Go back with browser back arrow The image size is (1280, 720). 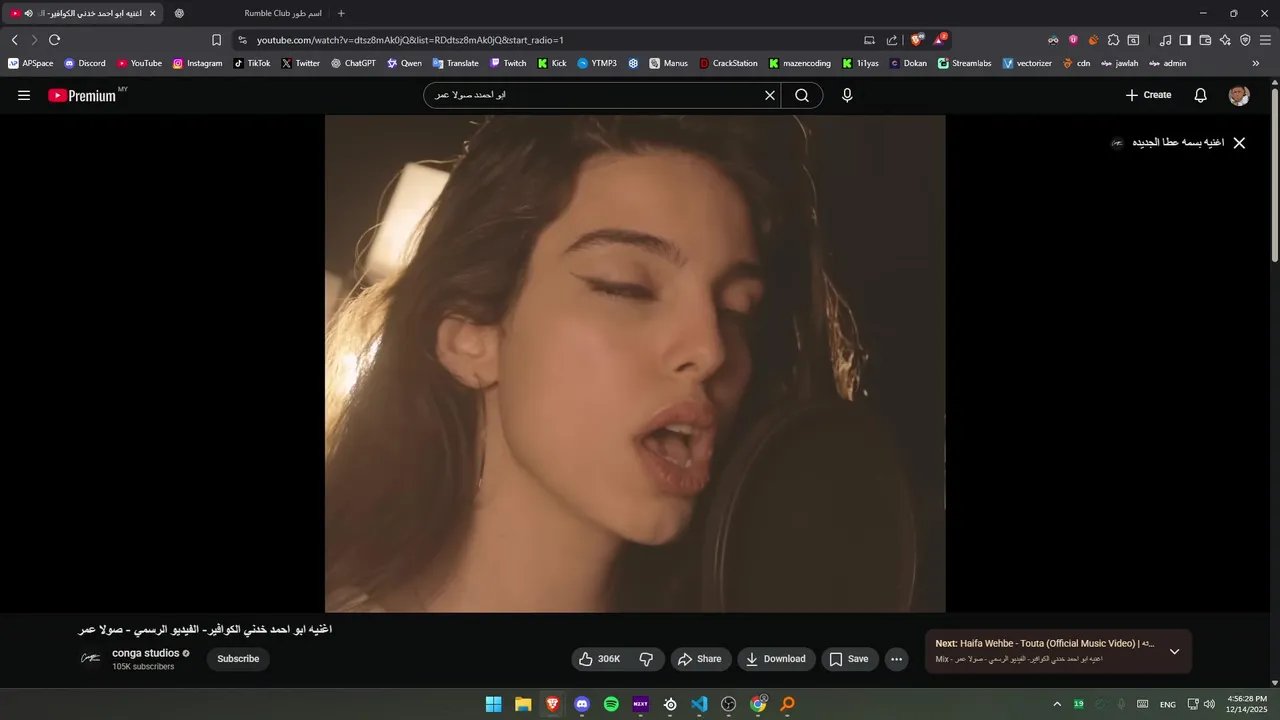pyautogui.click(x=14, y=40)
